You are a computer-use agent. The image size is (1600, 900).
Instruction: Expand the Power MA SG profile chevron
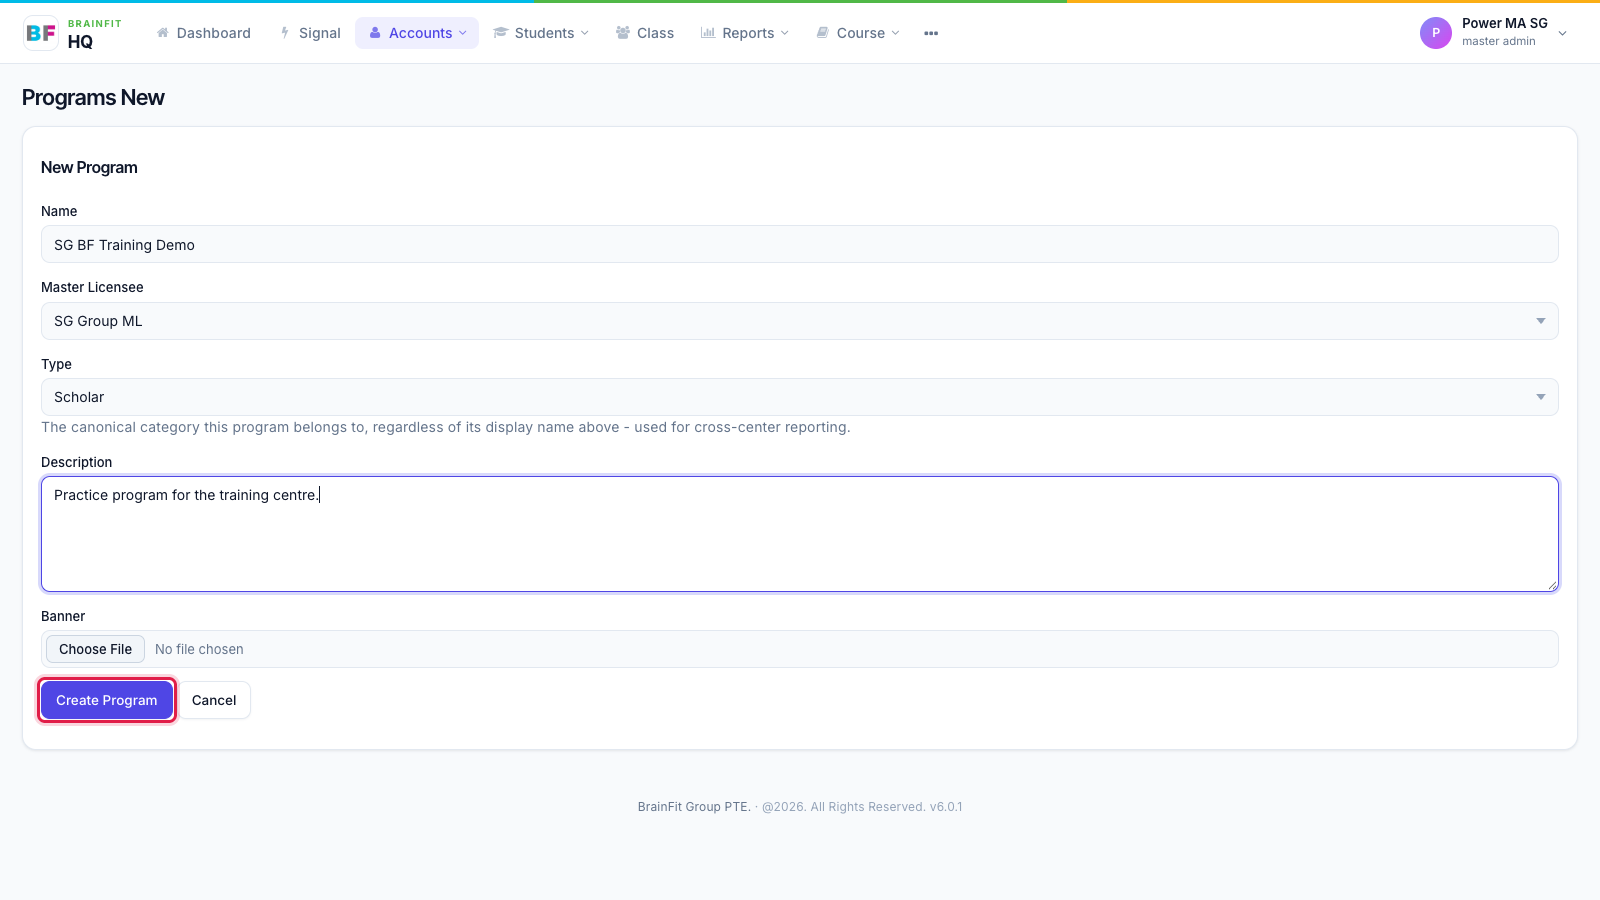[1563, 33]
